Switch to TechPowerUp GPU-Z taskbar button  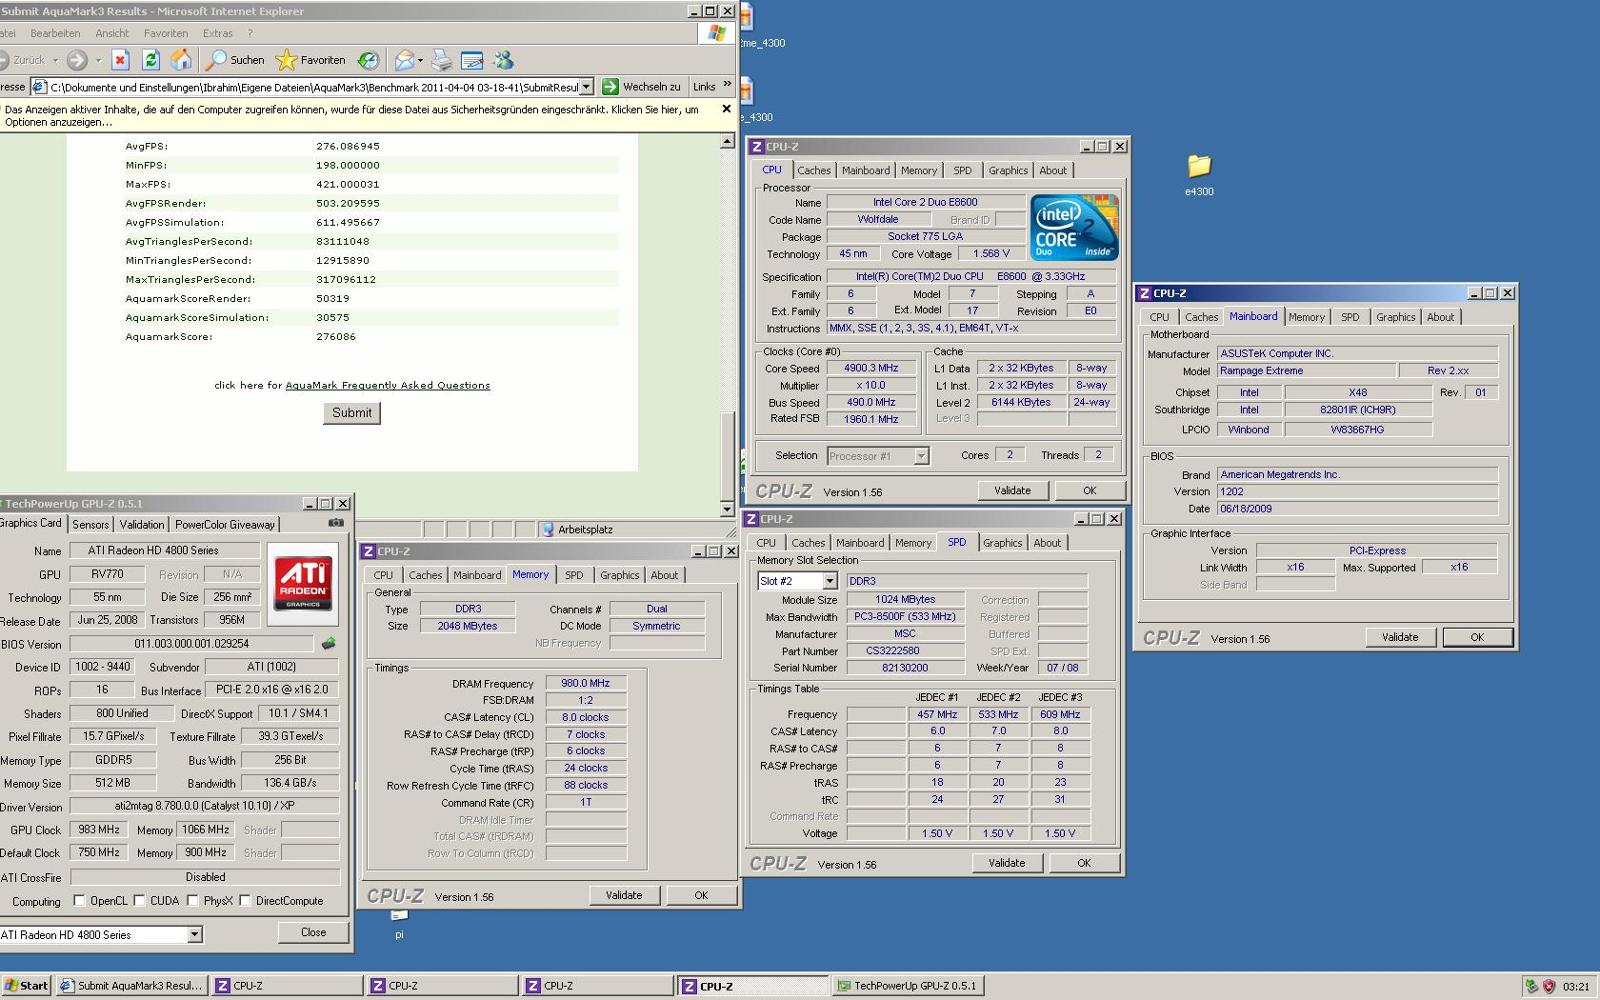907,986
